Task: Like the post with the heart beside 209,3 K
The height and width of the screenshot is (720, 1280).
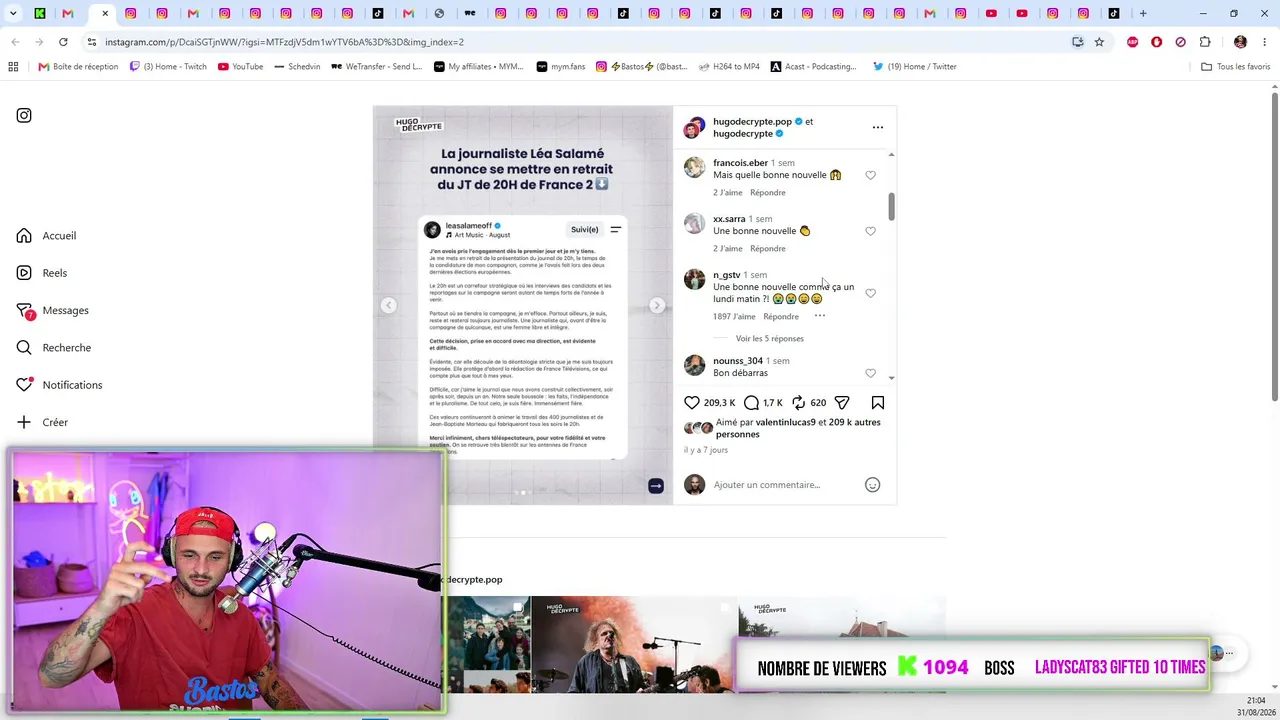Action: 692,403
